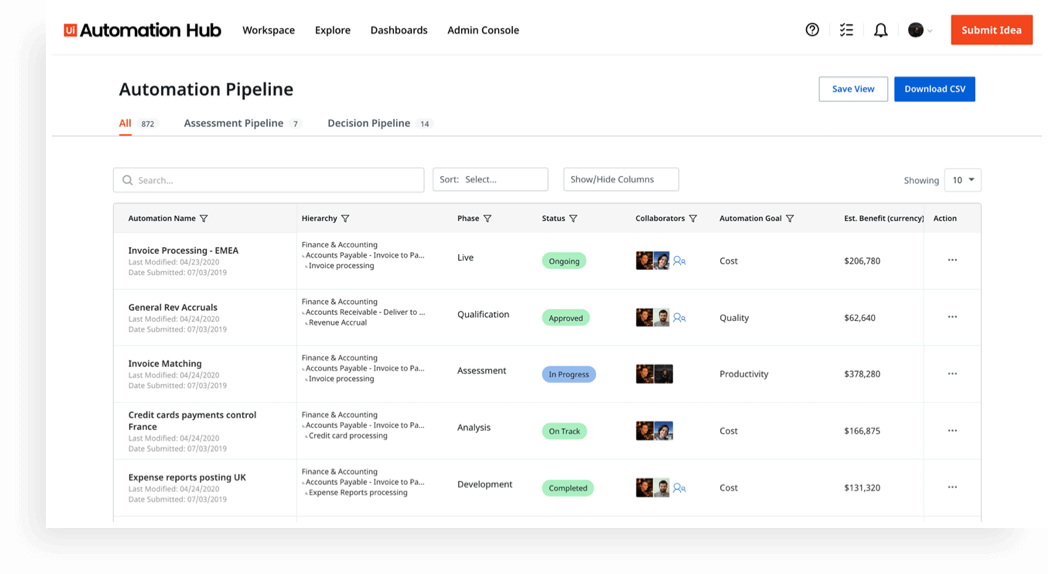Click second collaborator avatar in Invoice Matching row
Viewport: 1048px width, 574px height.
pos(663,374)
